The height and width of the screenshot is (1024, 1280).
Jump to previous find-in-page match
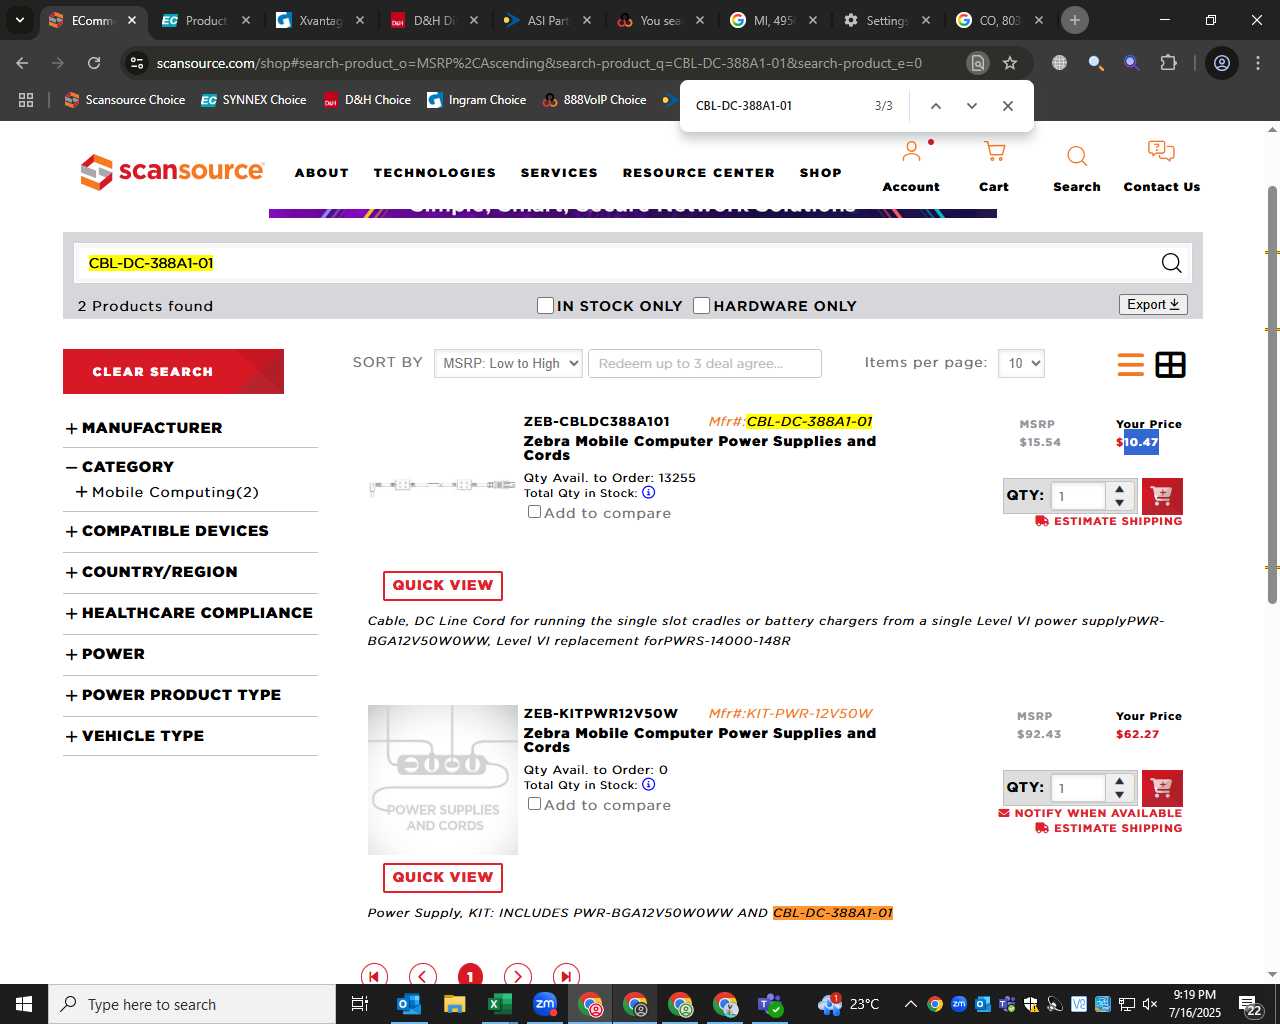[x=935, y=106]
